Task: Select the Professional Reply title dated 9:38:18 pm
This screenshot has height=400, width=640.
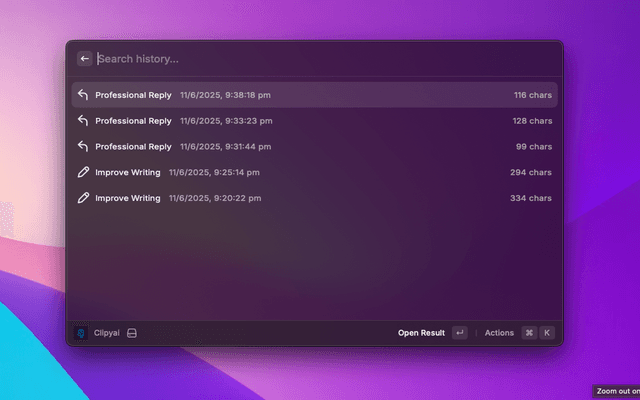Action: point(133,95)
